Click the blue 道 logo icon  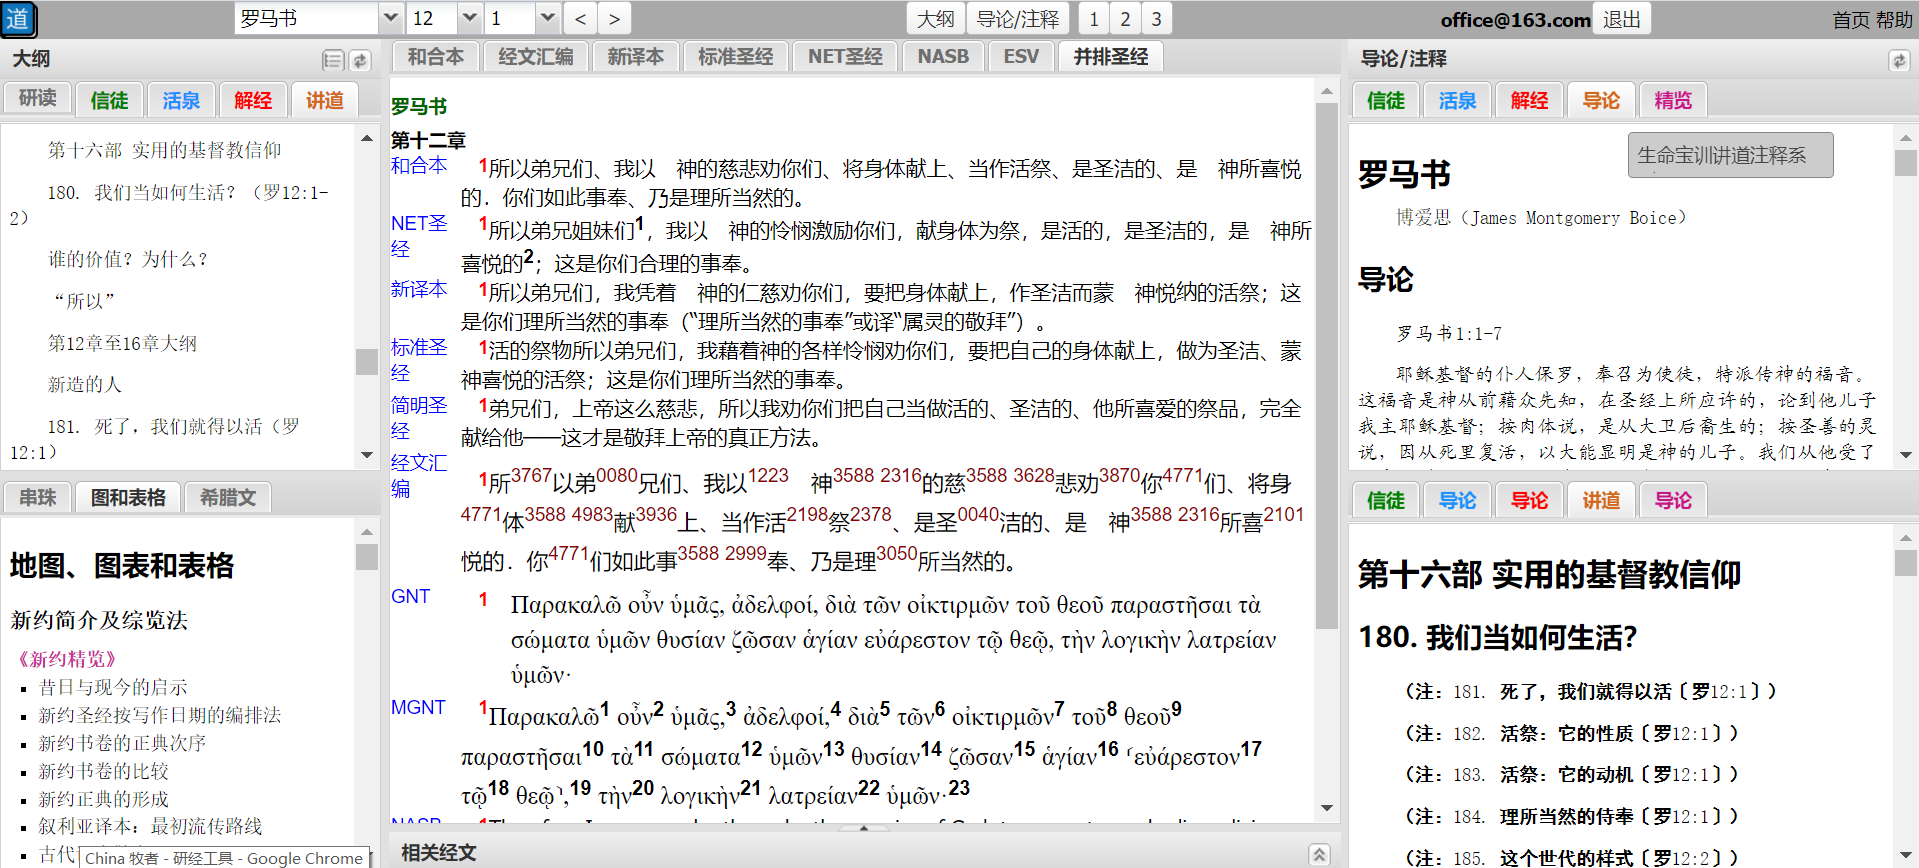(19, 19)
